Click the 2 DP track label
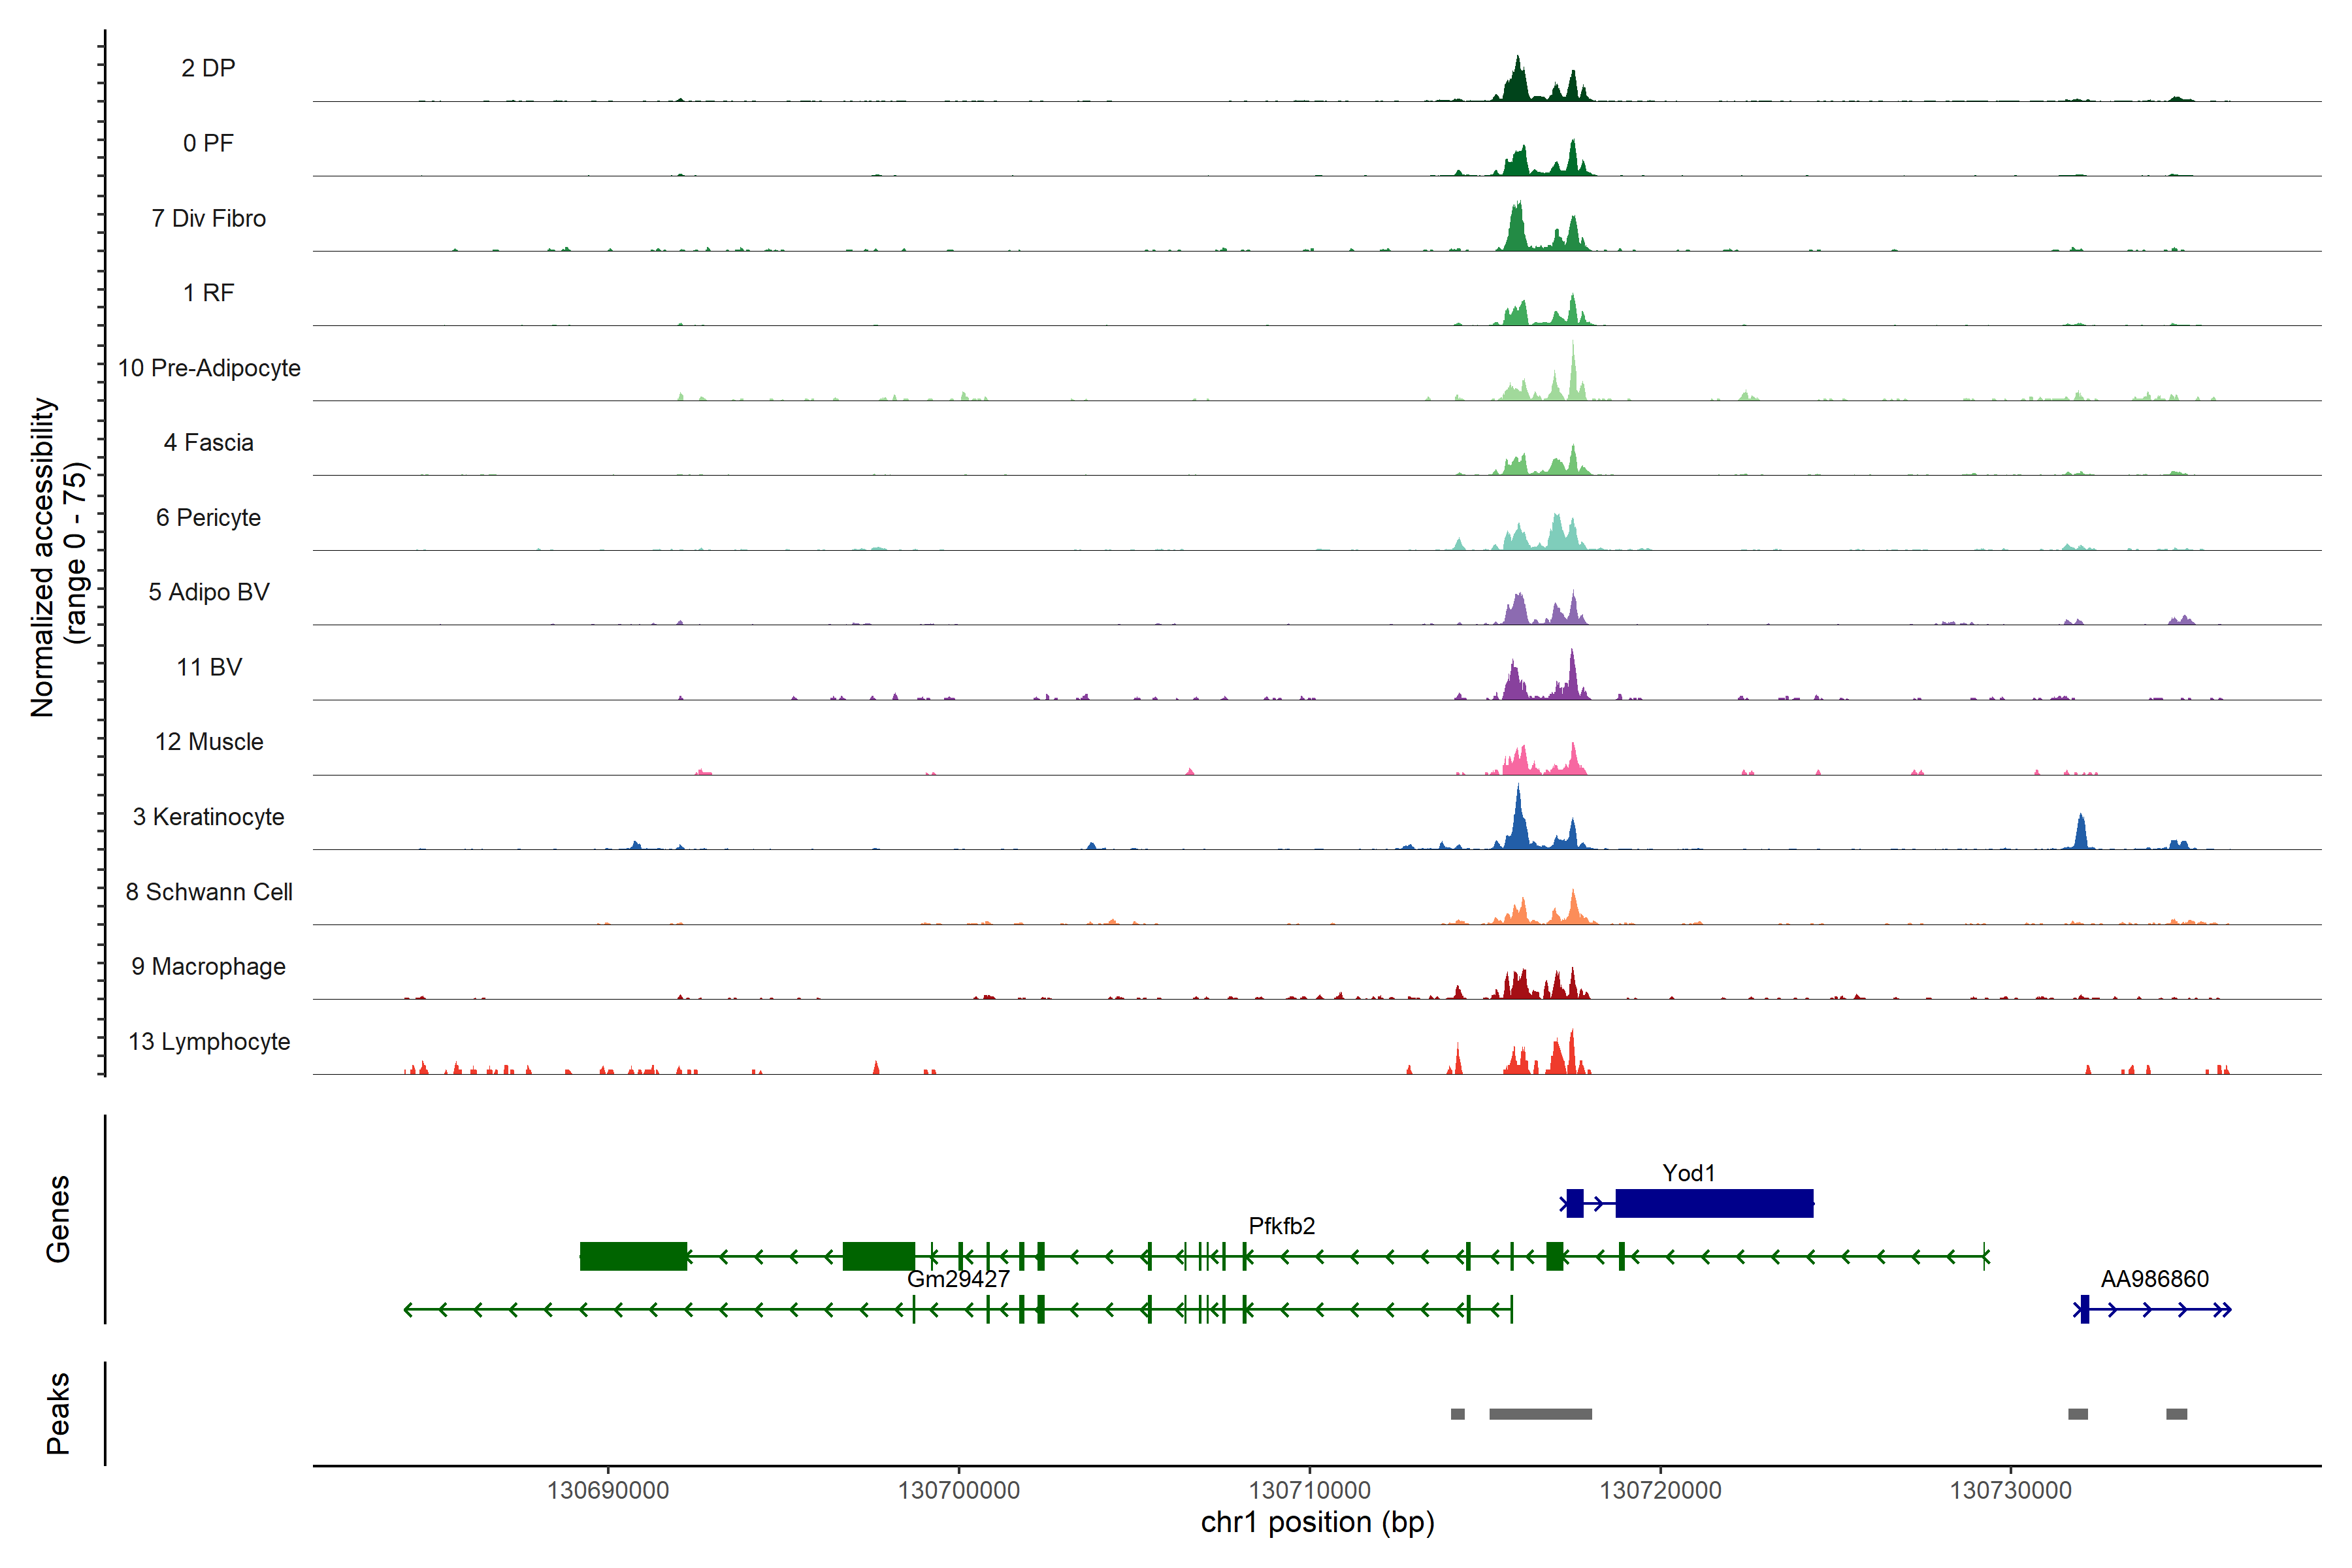The height and width of the screenshot is (1568, 2352). (x=208, y=68)
